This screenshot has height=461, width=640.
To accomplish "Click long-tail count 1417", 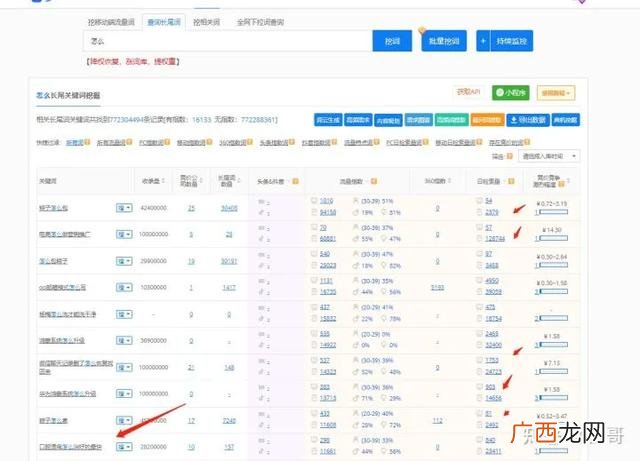I will coord(229,287).
